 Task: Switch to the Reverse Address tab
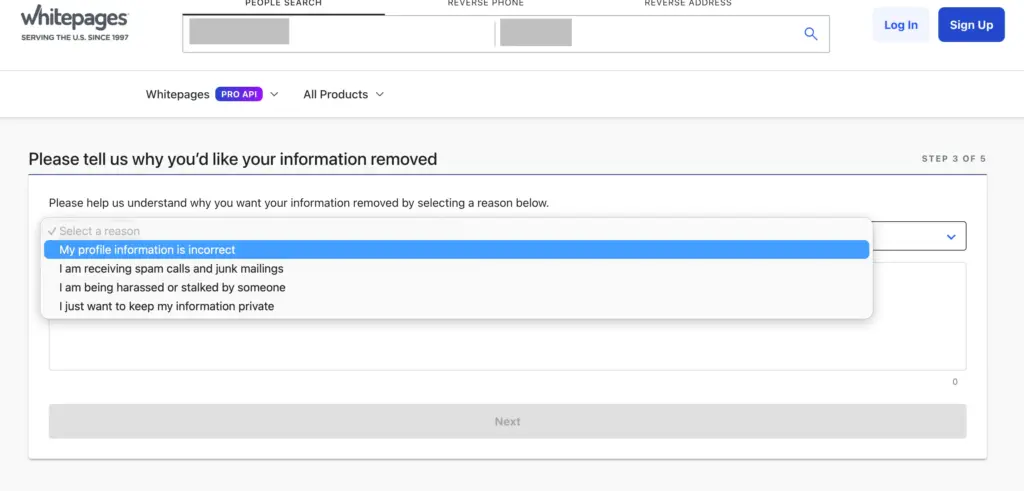coord(688,4)
